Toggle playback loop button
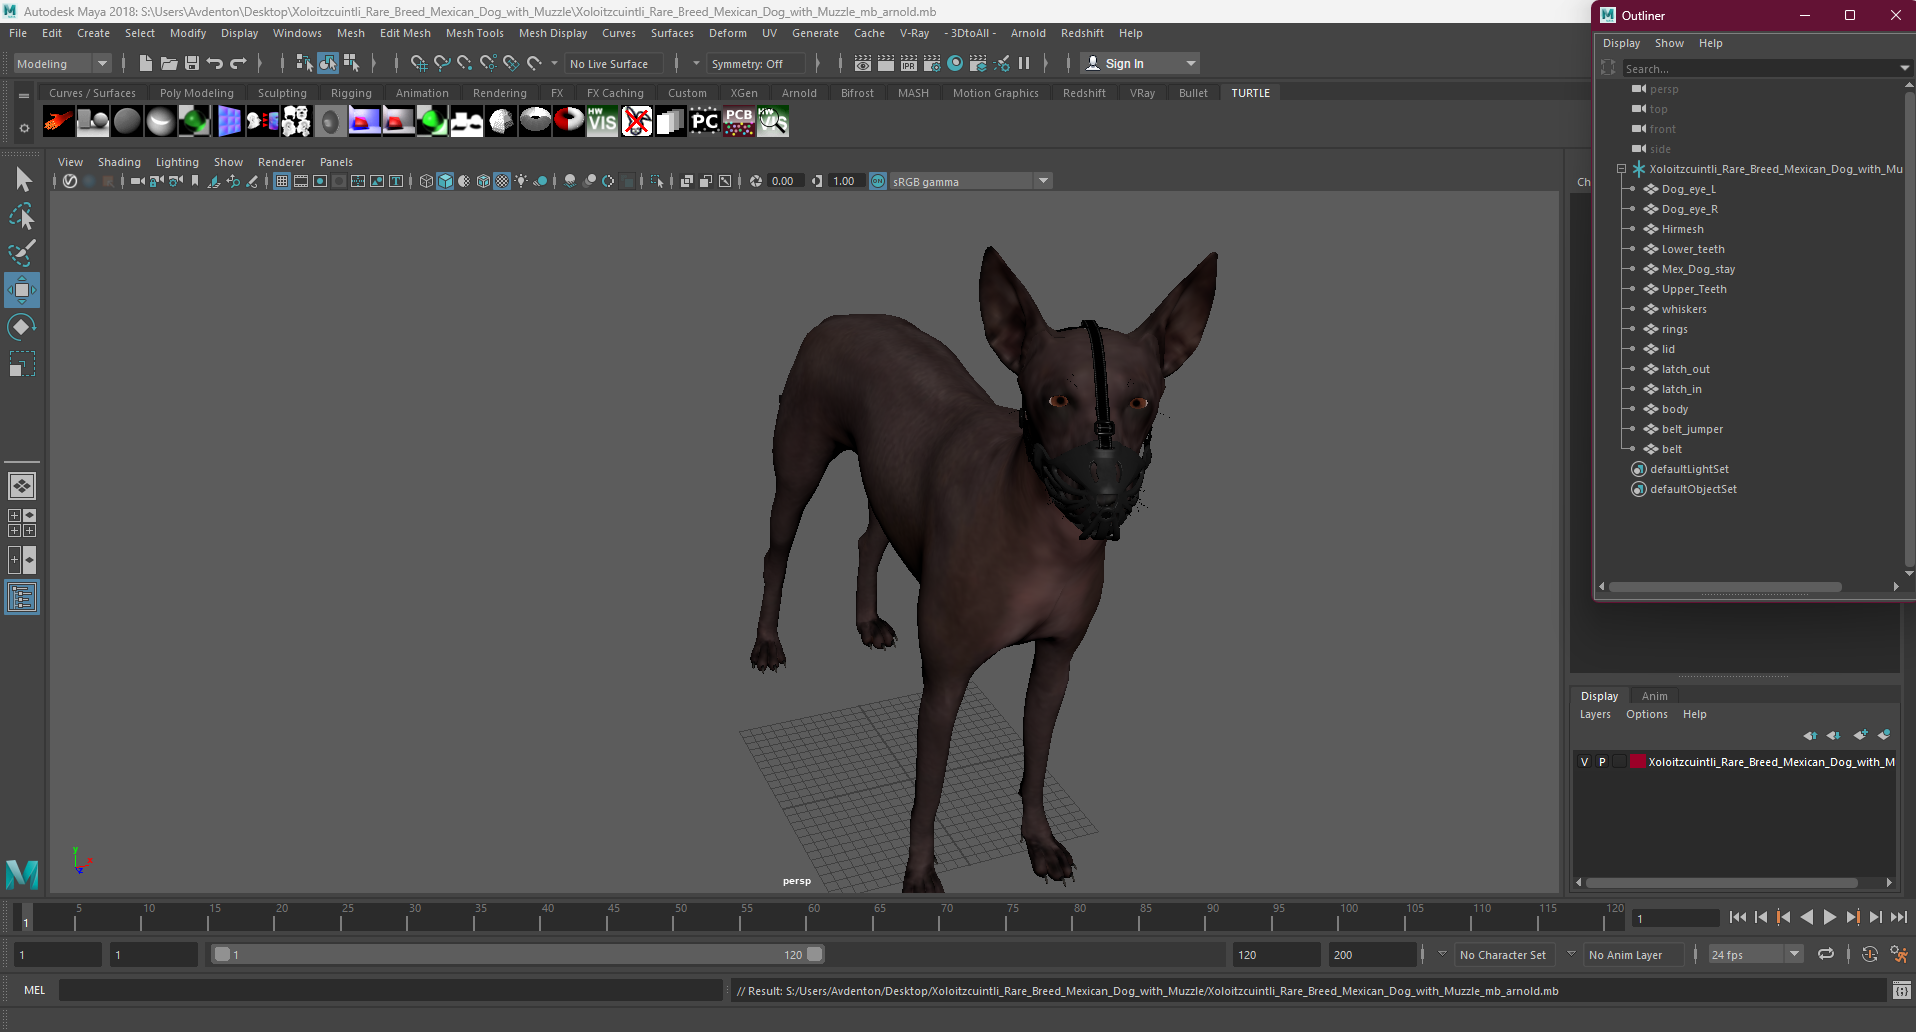The height and width of the screenshot is (1032, 1916). (1826, 954)
